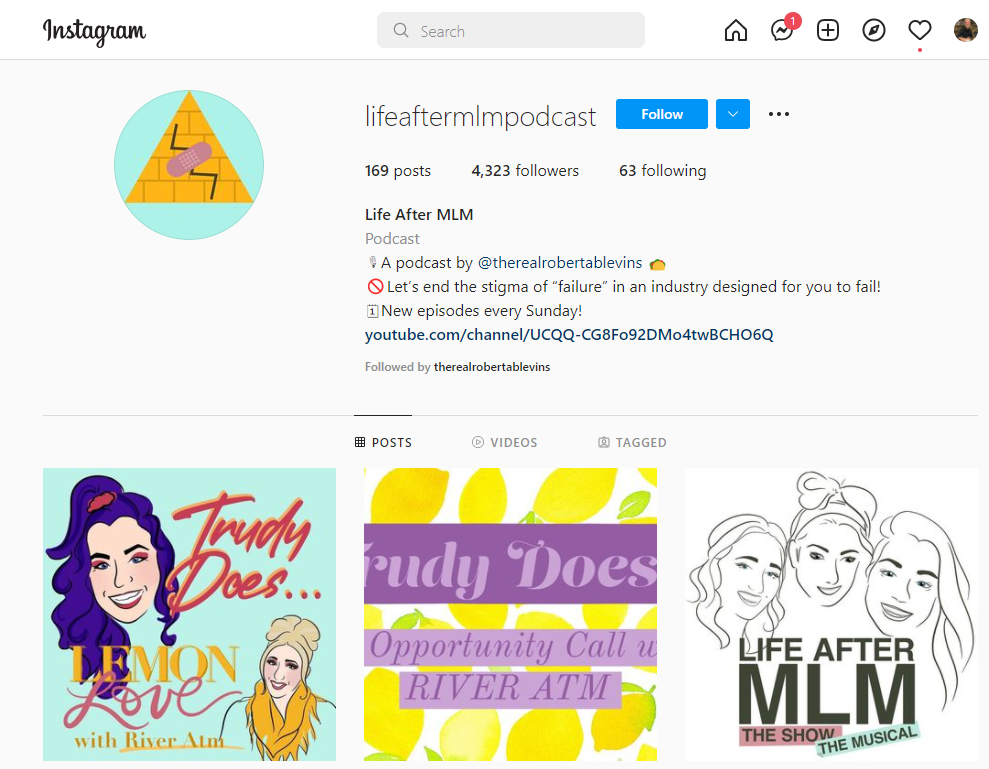Go to the Instagram home feed icon

[x=735, y=30]
